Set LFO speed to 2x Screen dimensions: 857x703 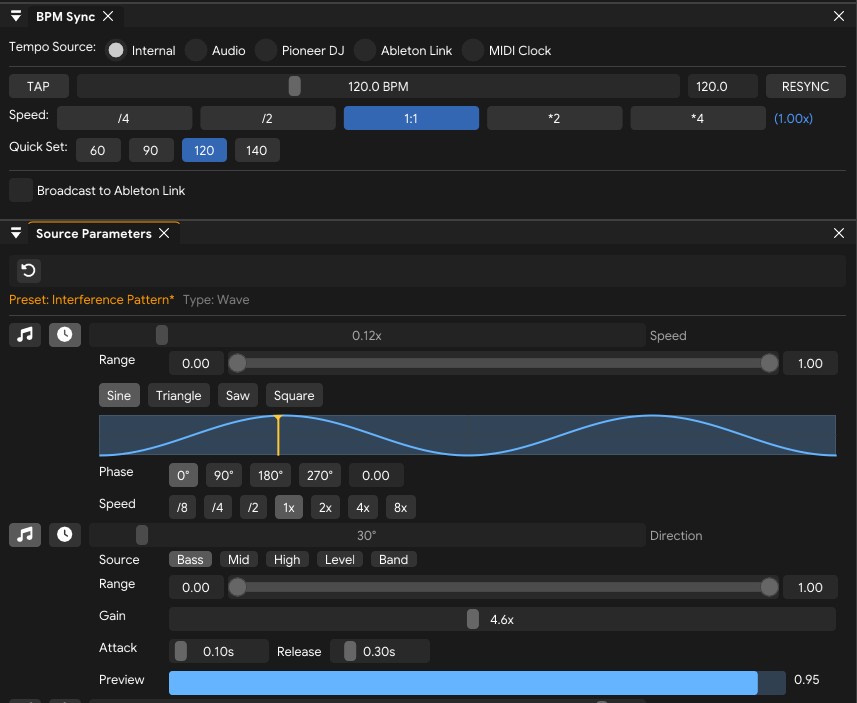[325, 507]
